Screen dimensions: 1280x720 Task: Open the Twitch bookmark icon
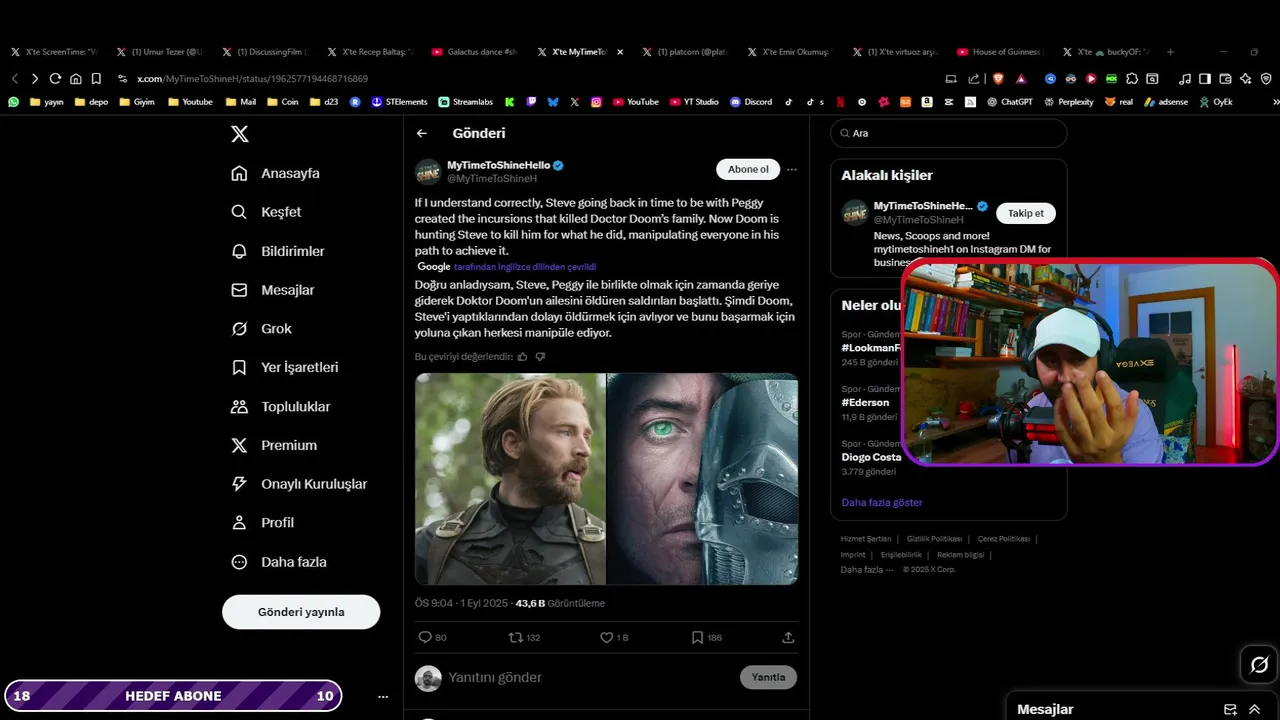pos(531,102)
